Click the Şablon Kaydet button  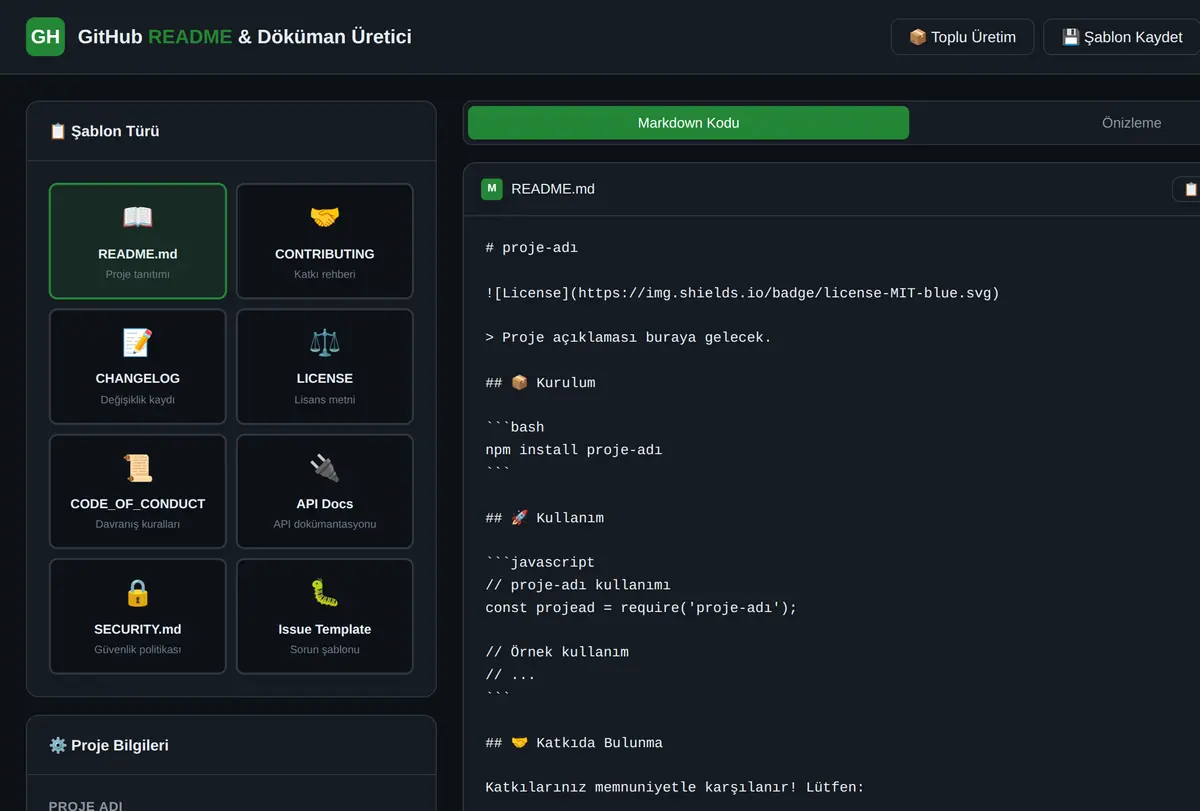[1121, 37]
